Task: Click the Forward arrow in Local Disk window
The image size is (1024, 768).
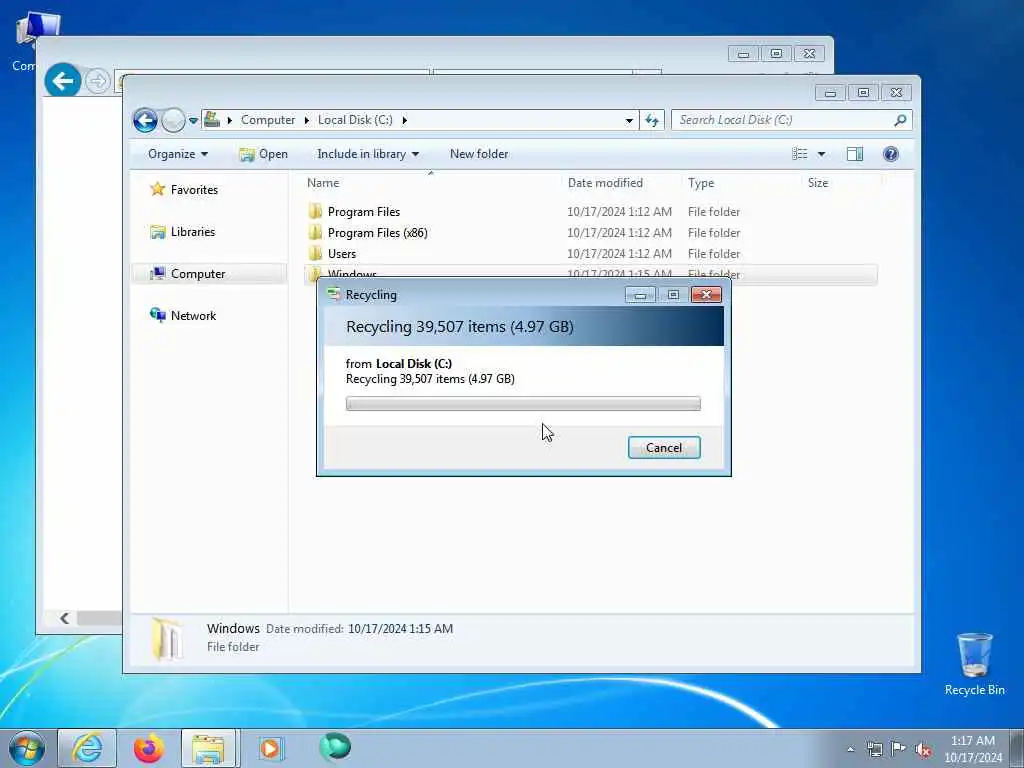Action: coord(173,120)
